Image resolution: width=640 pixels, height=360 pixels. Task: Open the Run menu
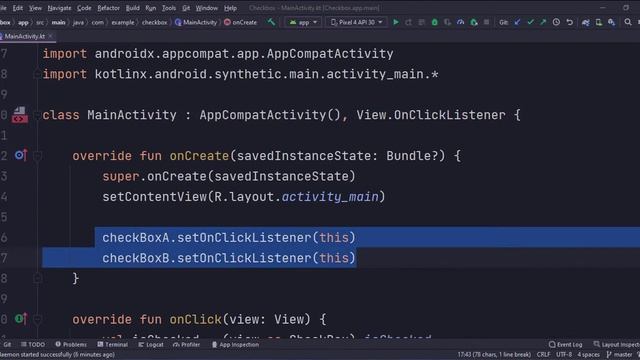151,8
